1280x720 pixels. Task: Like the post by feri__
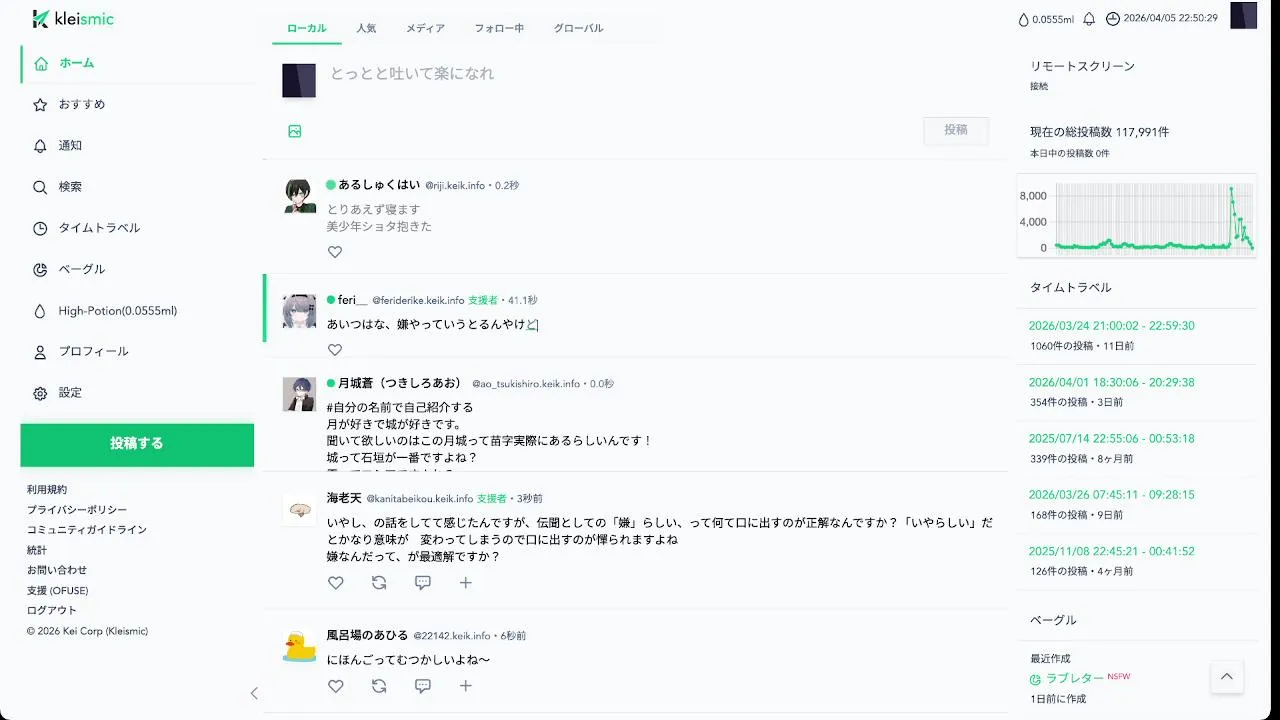pos(335,350)
